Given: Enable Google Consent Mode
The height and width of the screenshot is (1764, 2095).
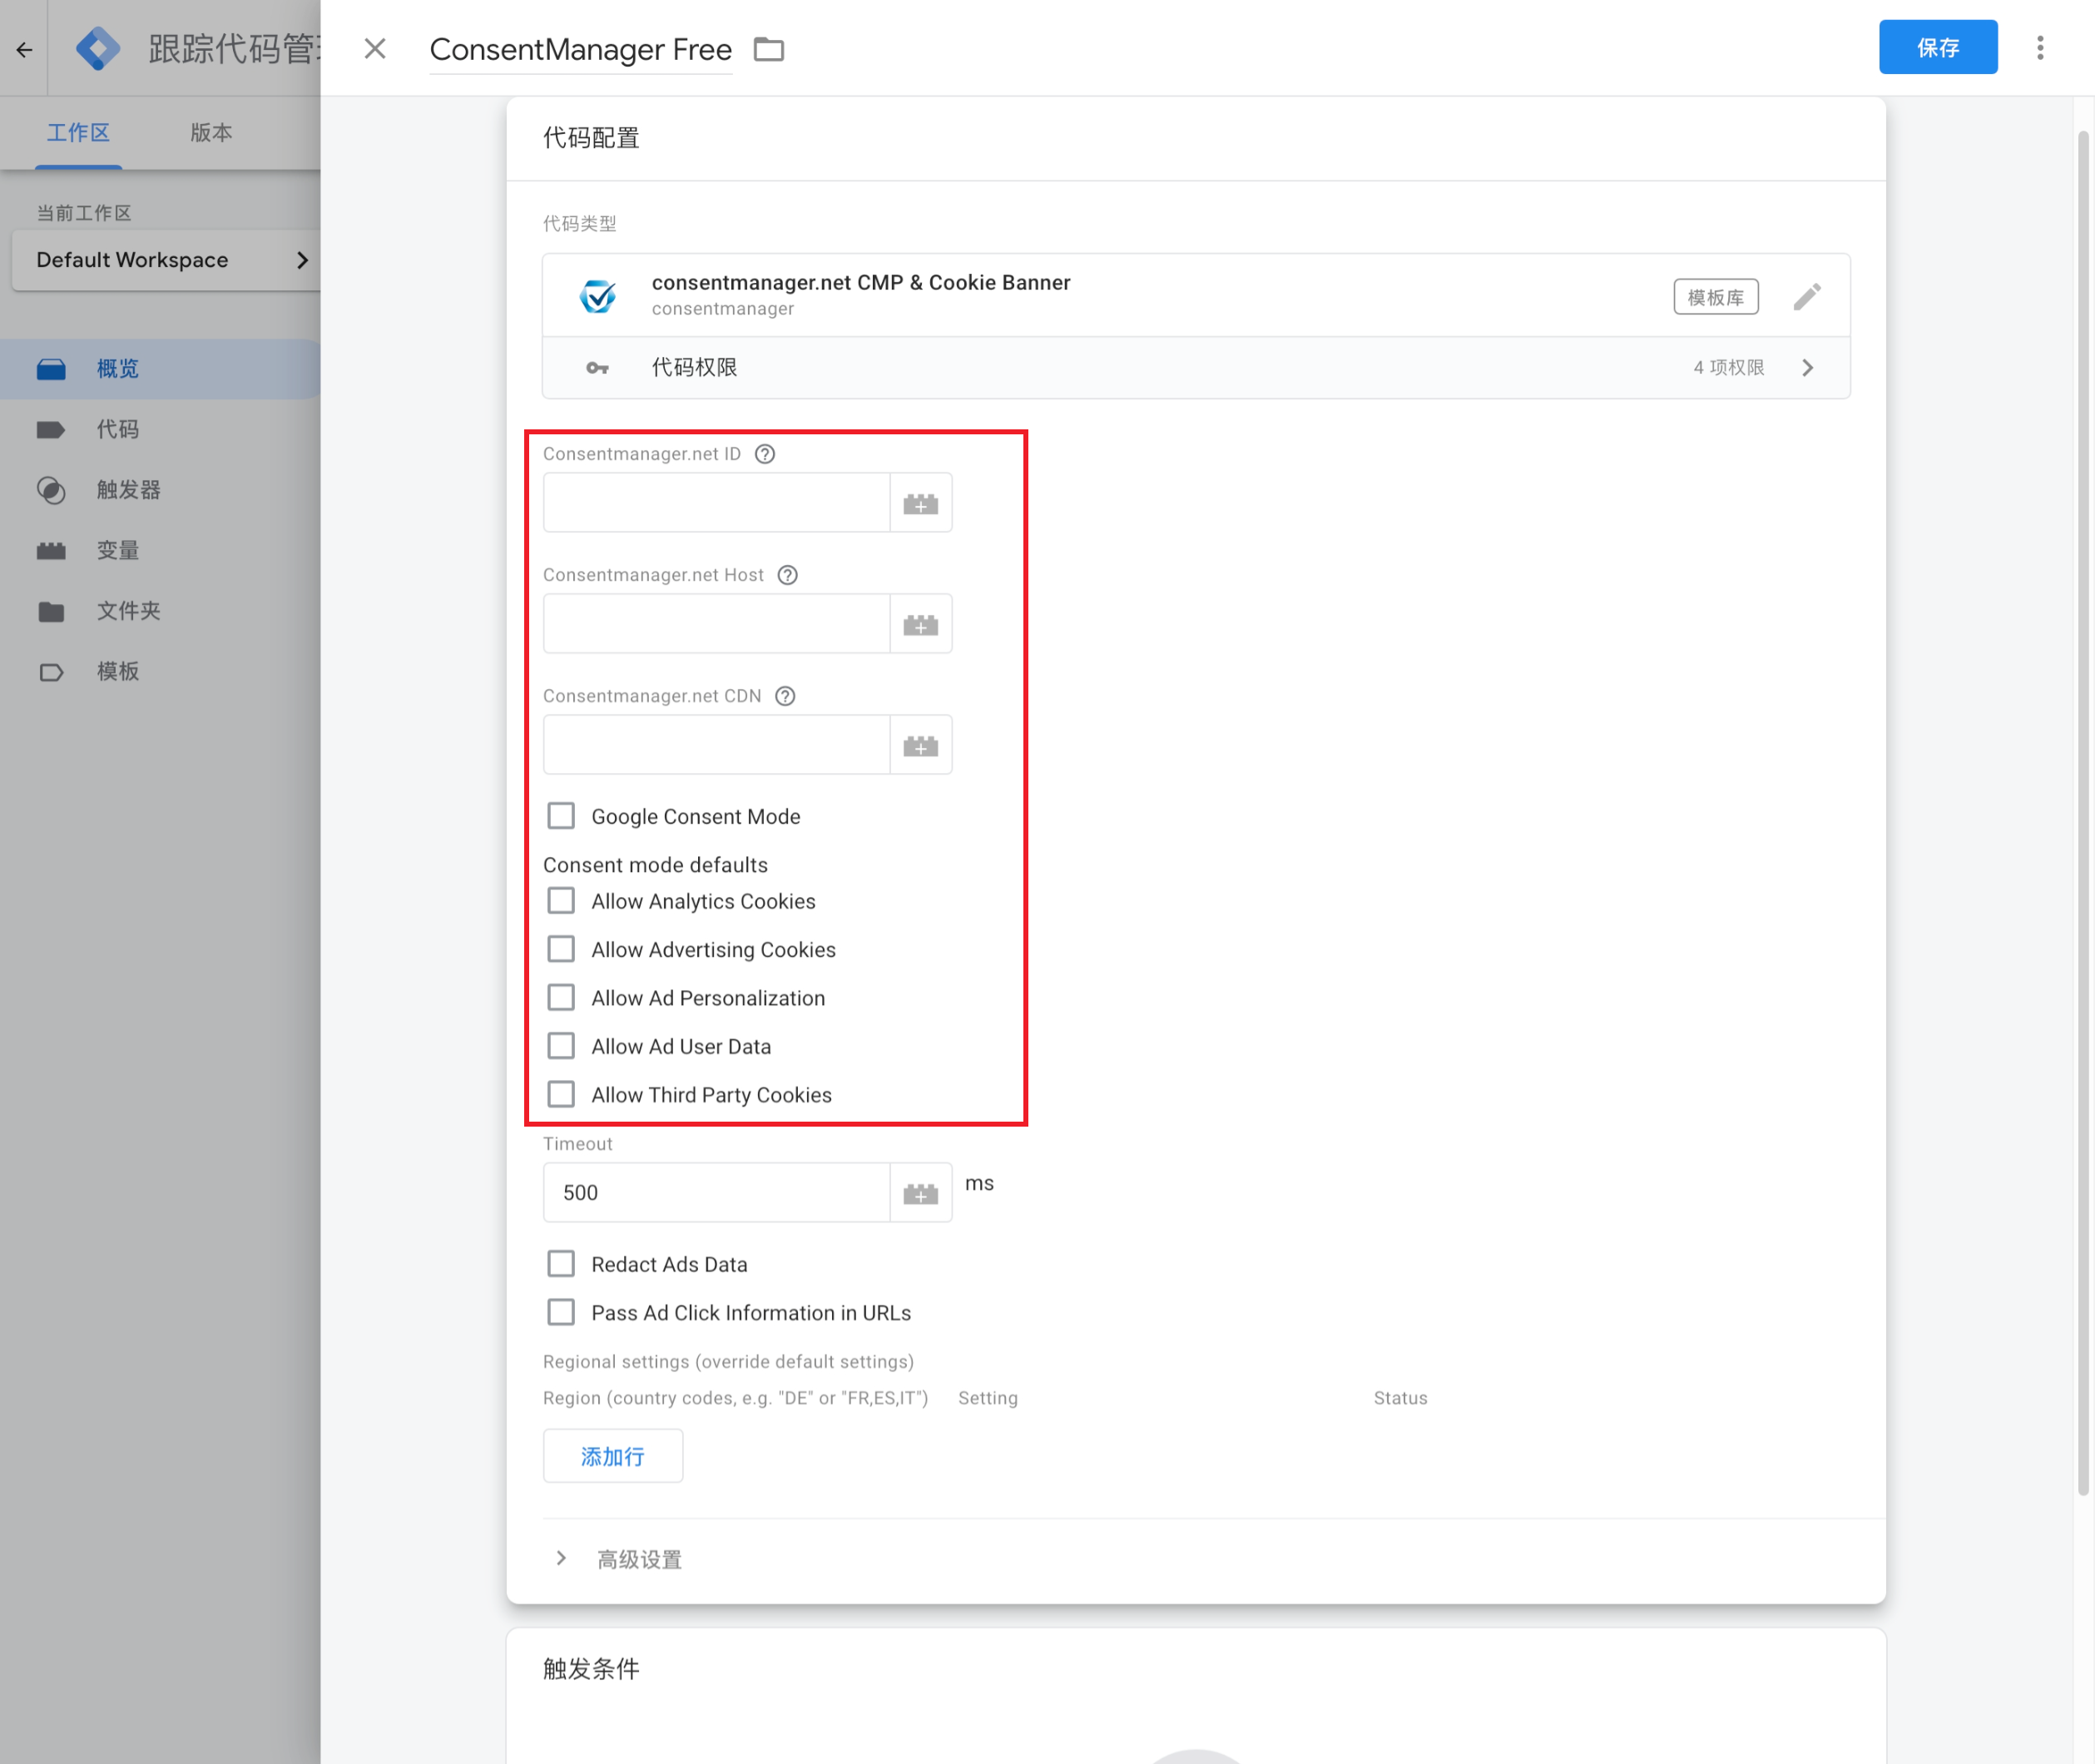Looking at the screenshot, I should [561, 815].
